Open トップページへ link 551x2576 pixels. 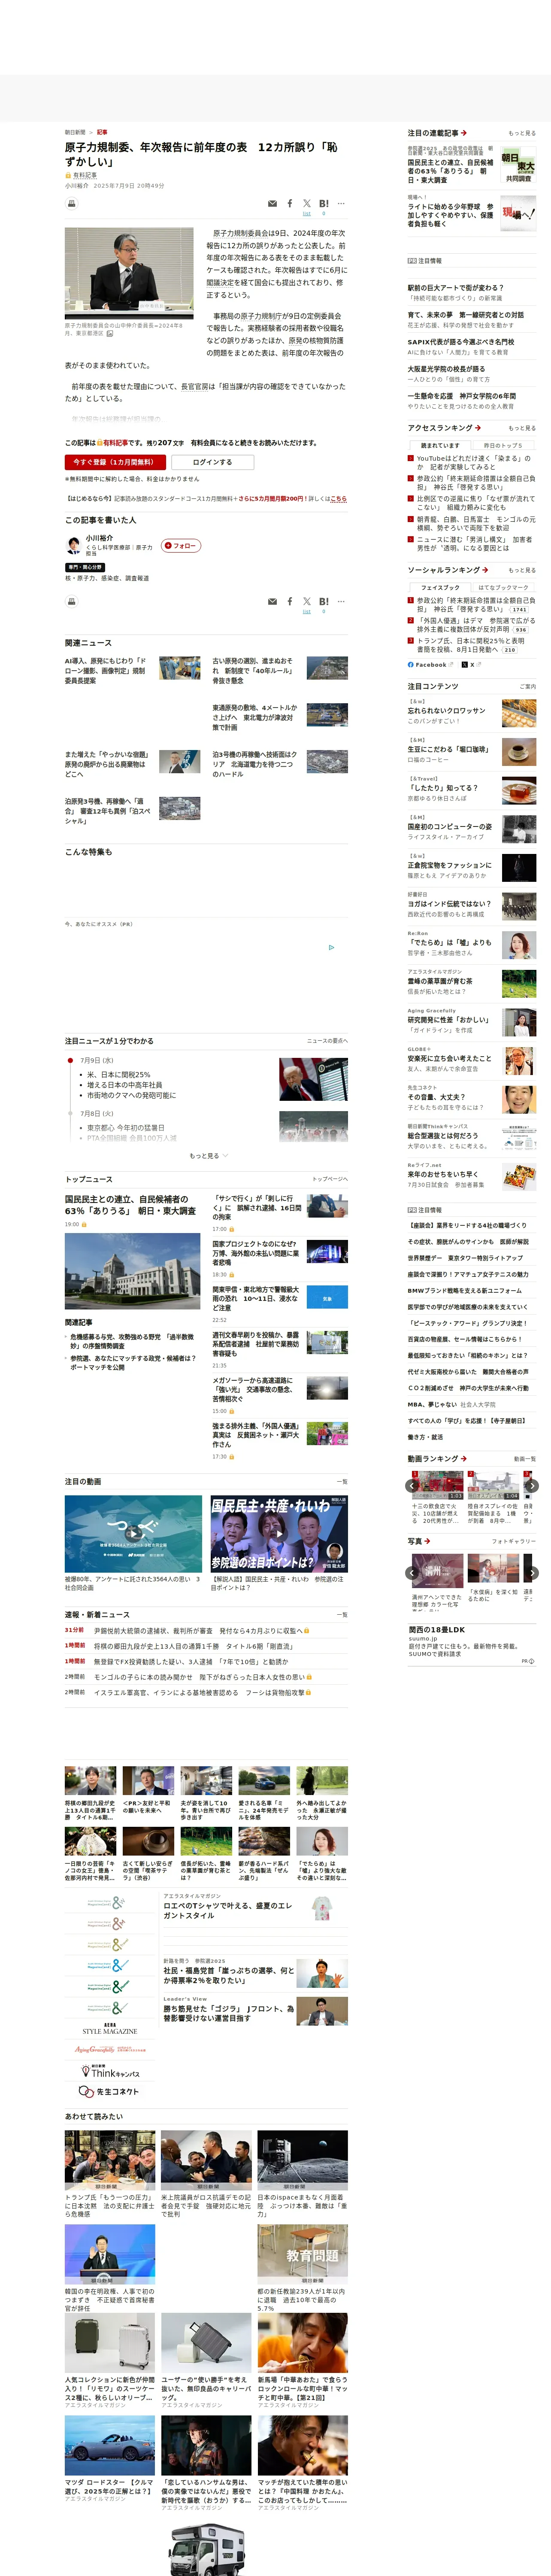330,1179
